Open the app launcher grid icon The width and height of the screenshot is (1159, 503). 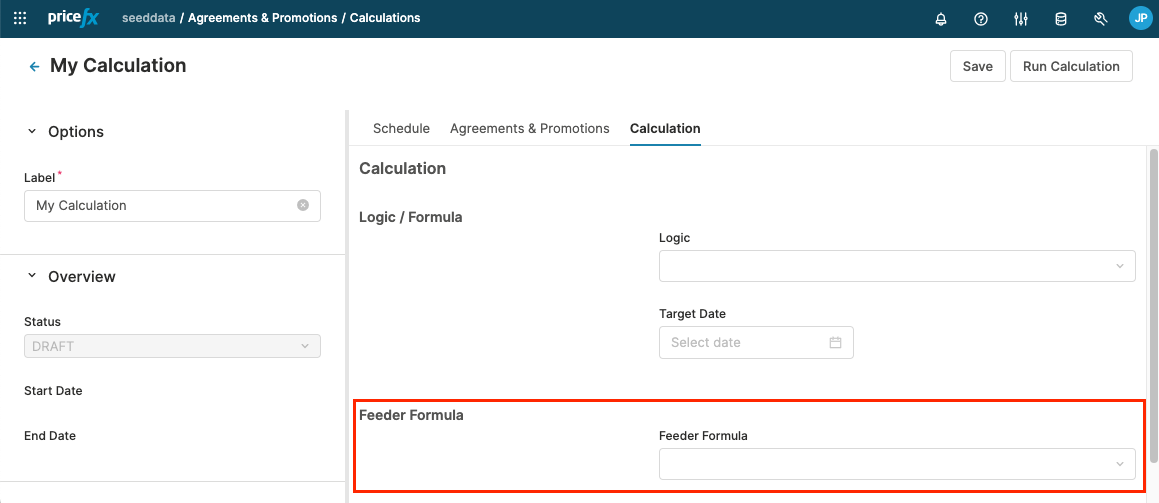tap(20, 18)
